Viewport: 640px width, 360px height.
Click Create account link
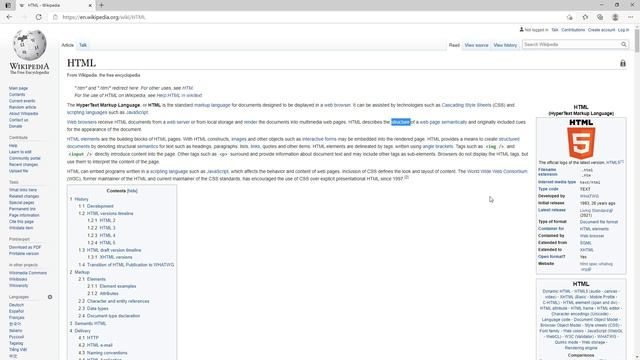point(601,30)
